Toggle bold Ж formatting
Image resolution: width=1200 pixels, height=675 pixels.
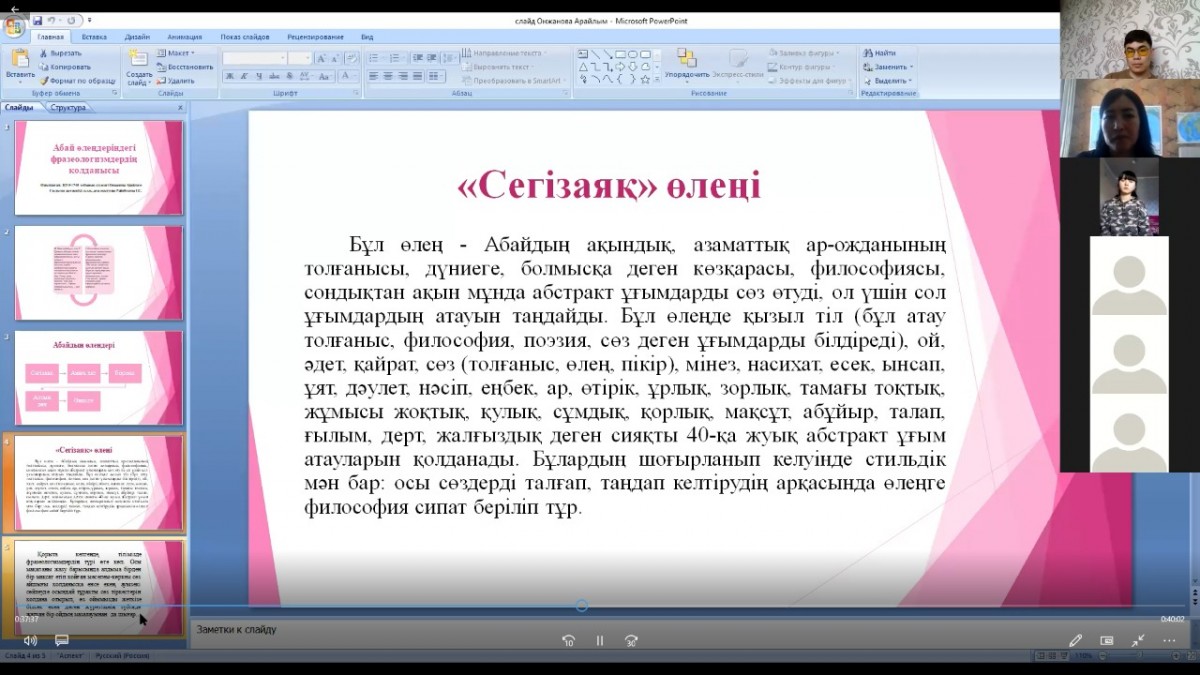point(229,76)
